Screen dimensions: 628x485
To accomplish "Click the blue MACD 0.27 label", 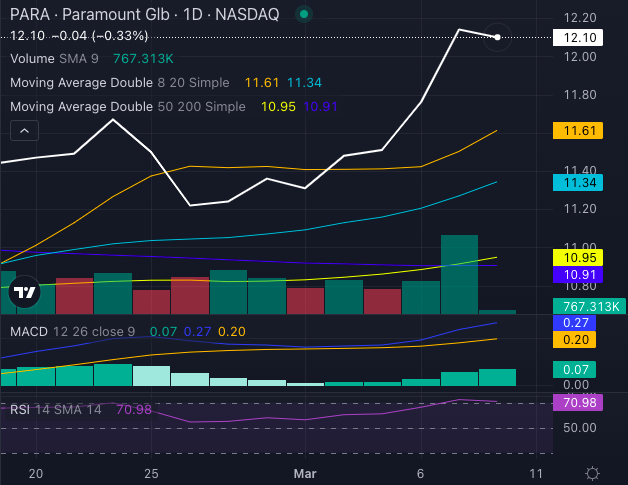I will pyautogui.click(x=575, y=324).
